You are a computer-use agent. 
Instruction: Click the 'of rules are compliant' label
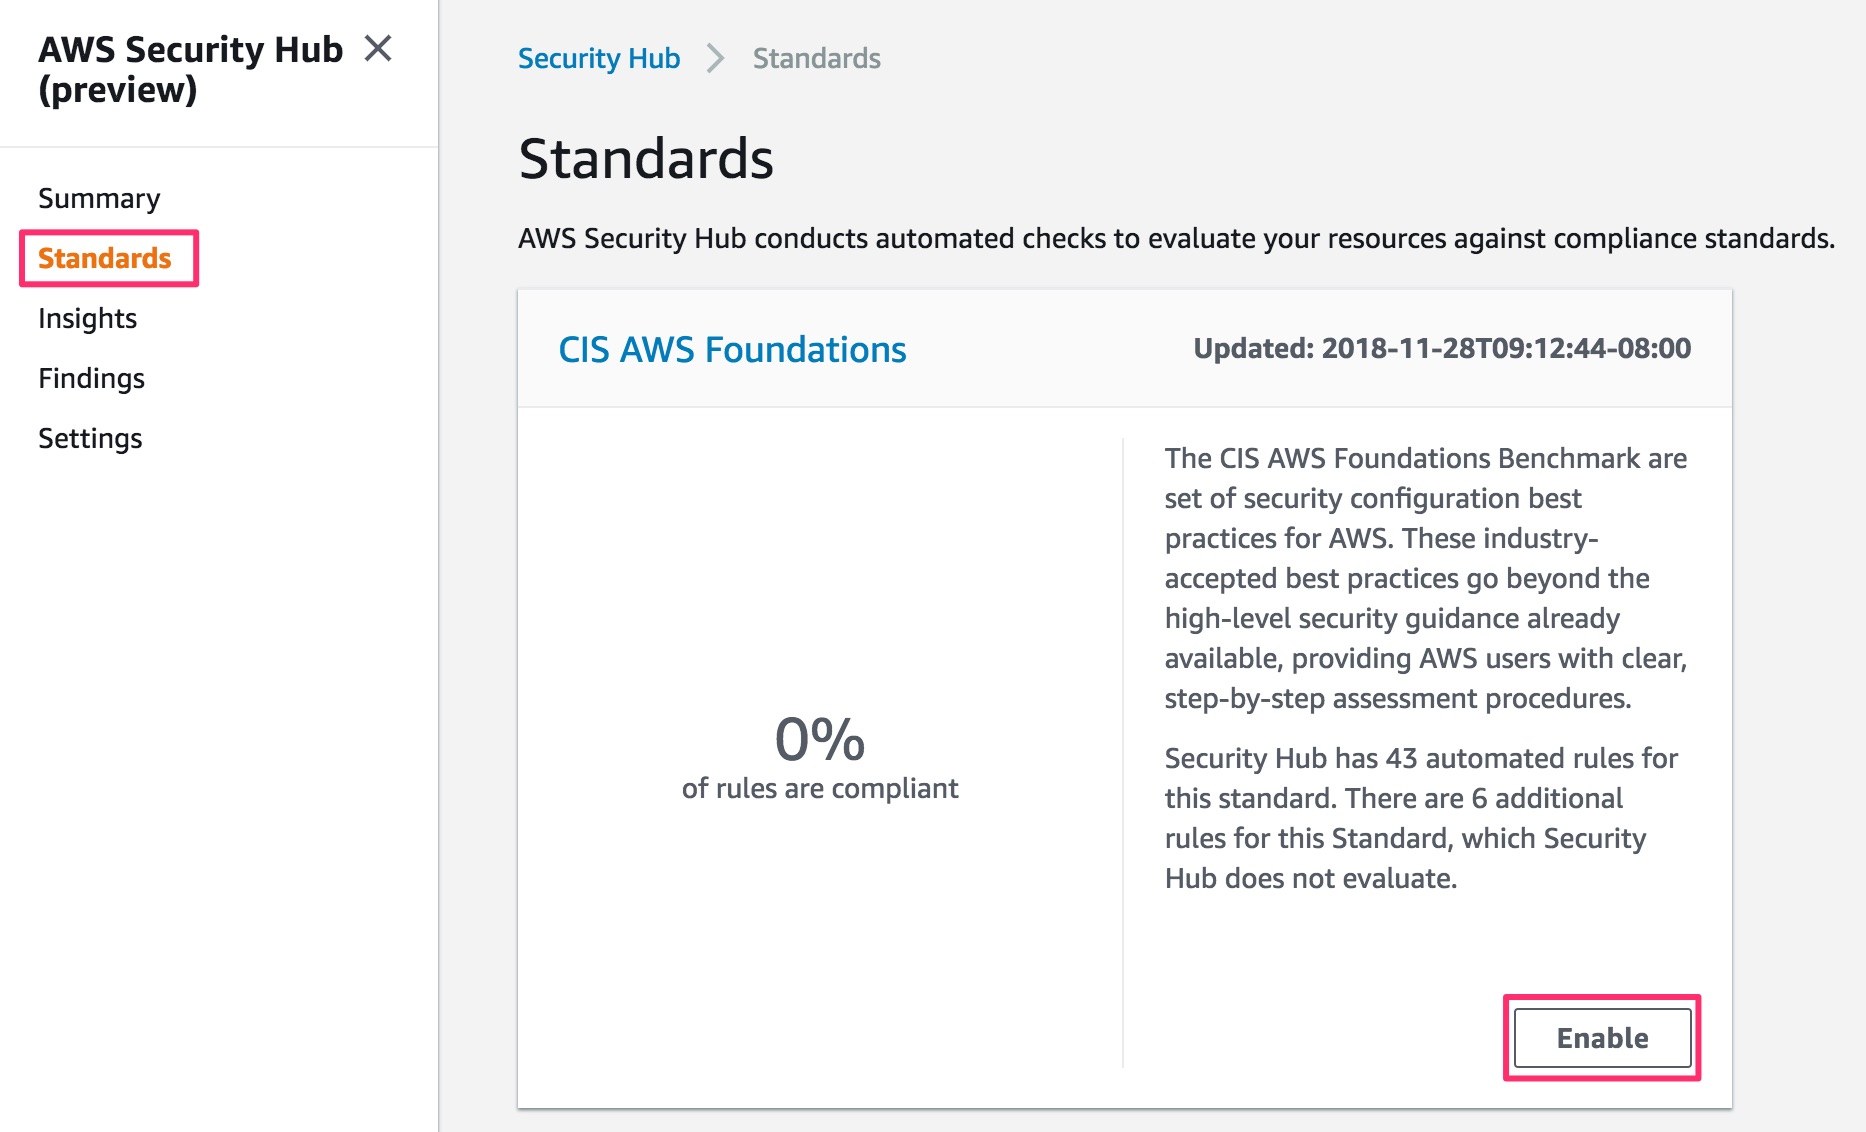tap(820, 788)
